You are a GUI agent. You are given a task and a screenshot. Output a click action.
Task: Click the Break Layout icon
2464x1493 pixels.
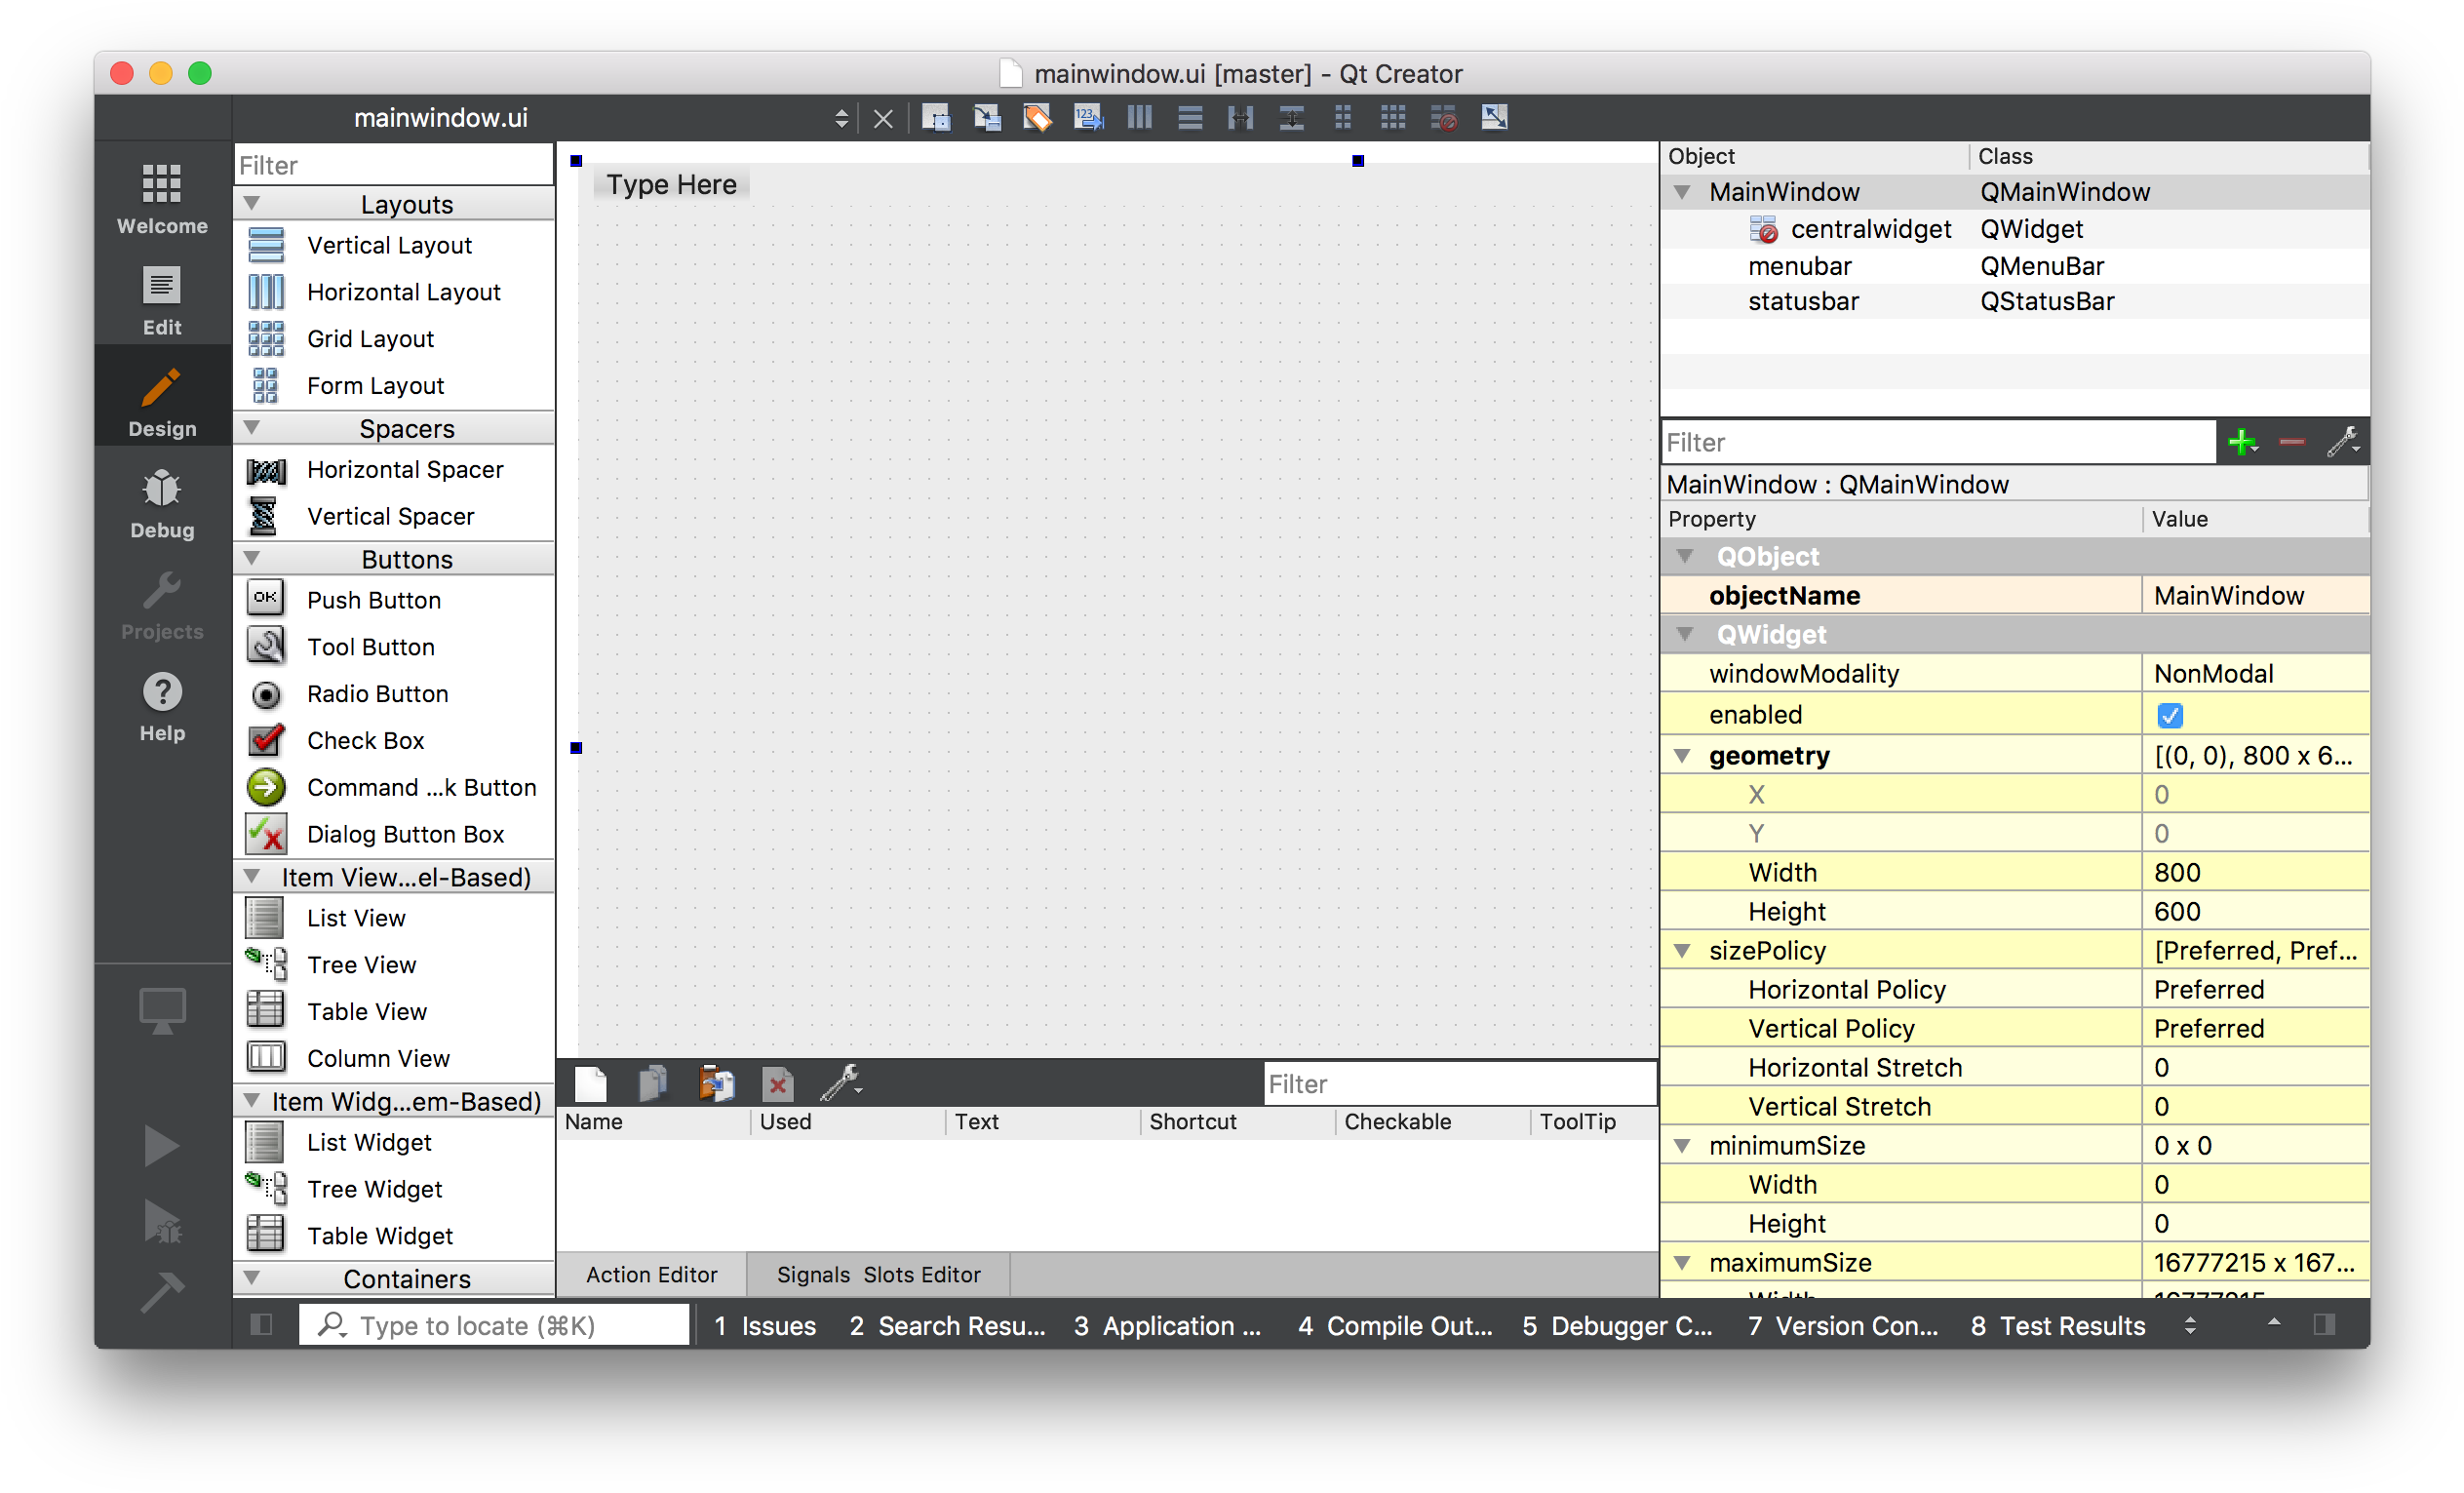coord(1443,117)
